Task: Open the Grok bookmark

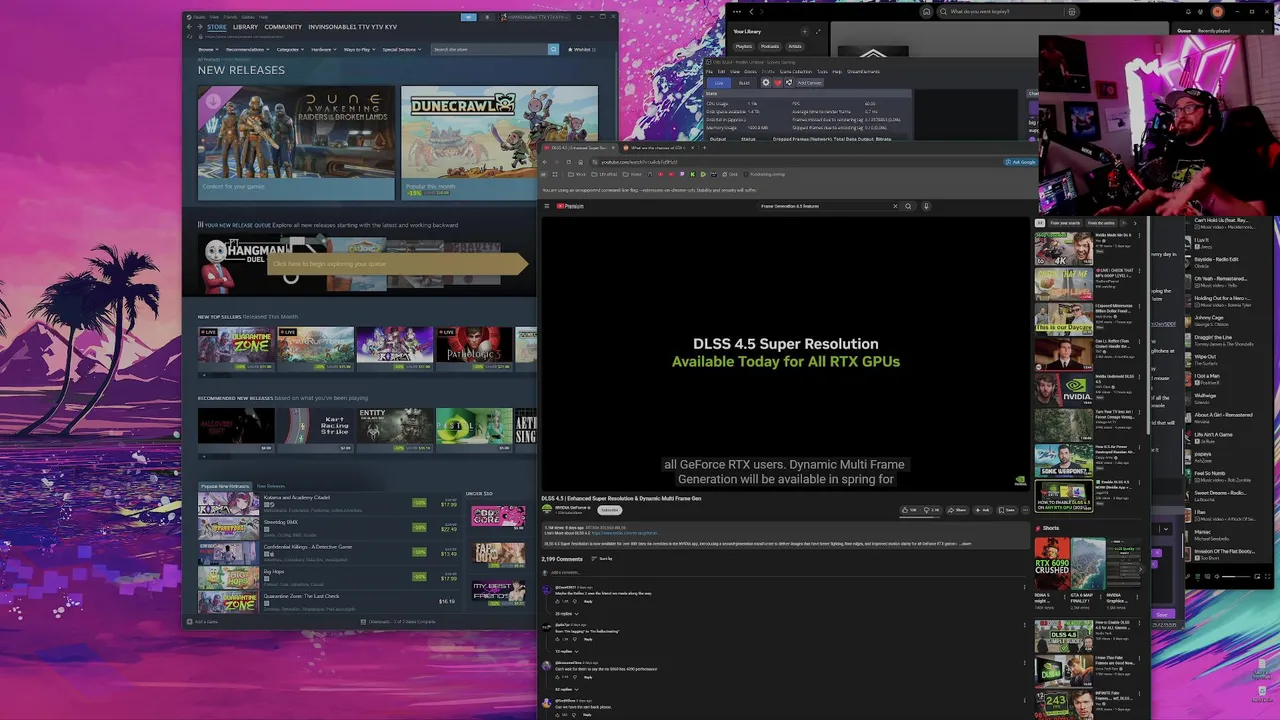Action: click(730, 174)
